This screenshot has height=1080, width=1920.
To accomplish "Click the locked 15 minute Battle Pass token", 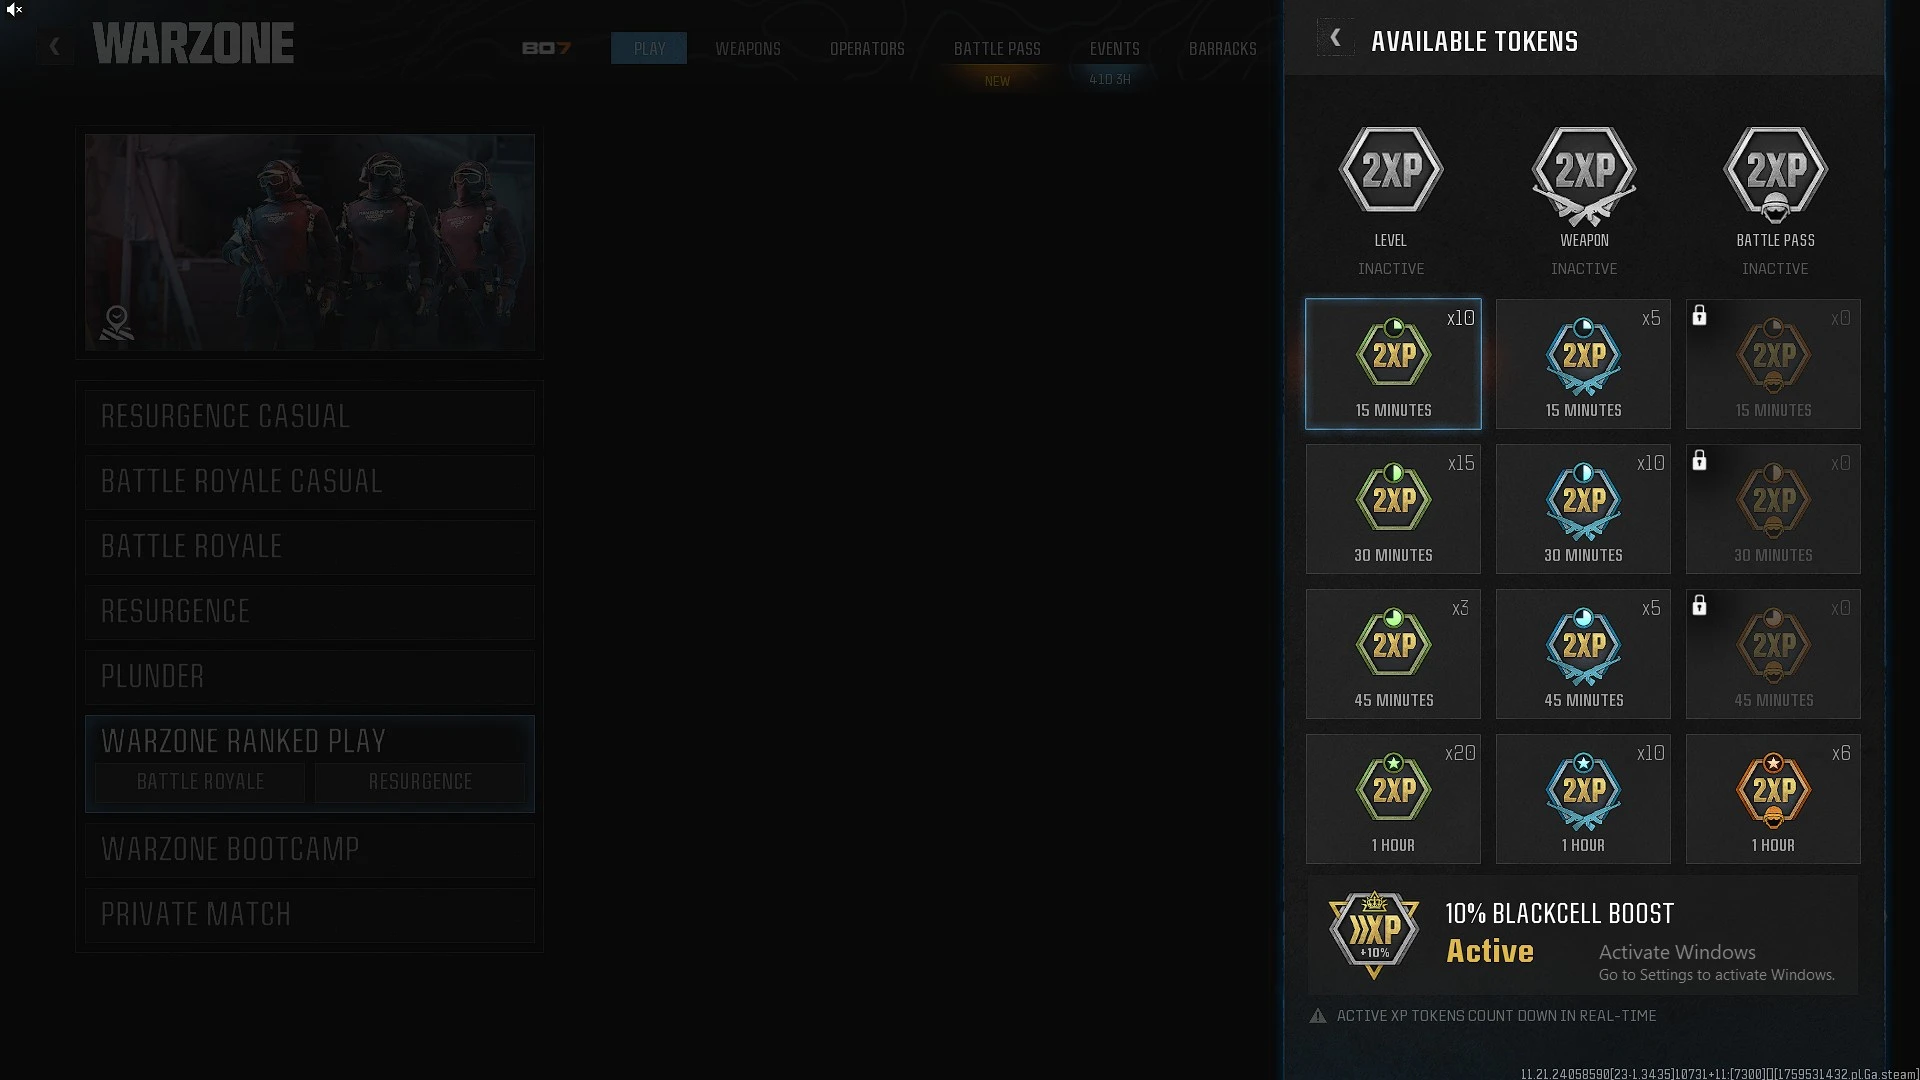I will click(x=1773, y=364).
